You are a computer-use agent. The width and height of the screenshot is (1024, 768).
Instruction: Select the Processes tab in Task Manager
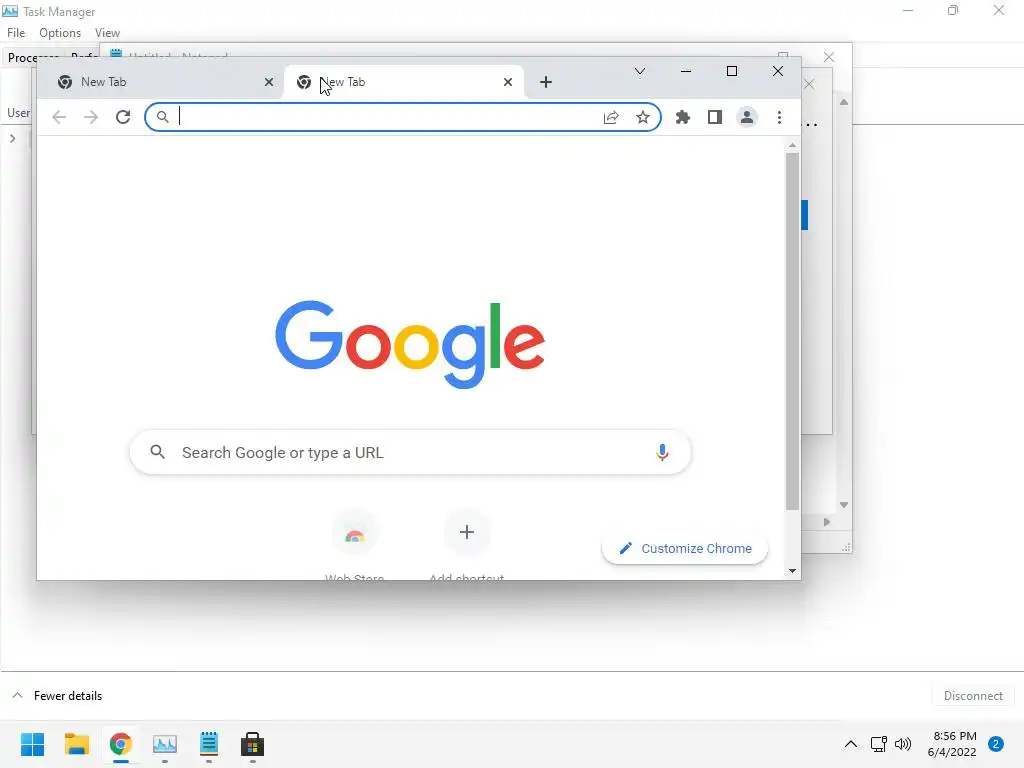tap(33, 57)
